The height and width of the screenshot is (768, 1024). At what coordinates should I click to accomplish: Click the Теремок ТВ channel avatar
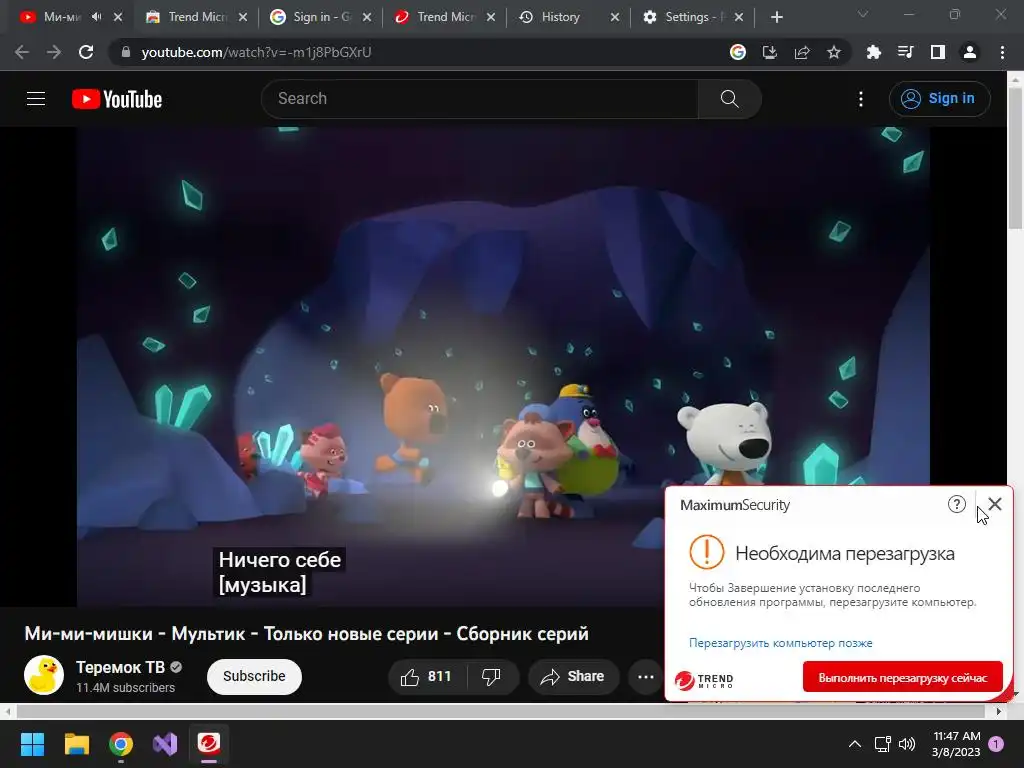point(44,675)
